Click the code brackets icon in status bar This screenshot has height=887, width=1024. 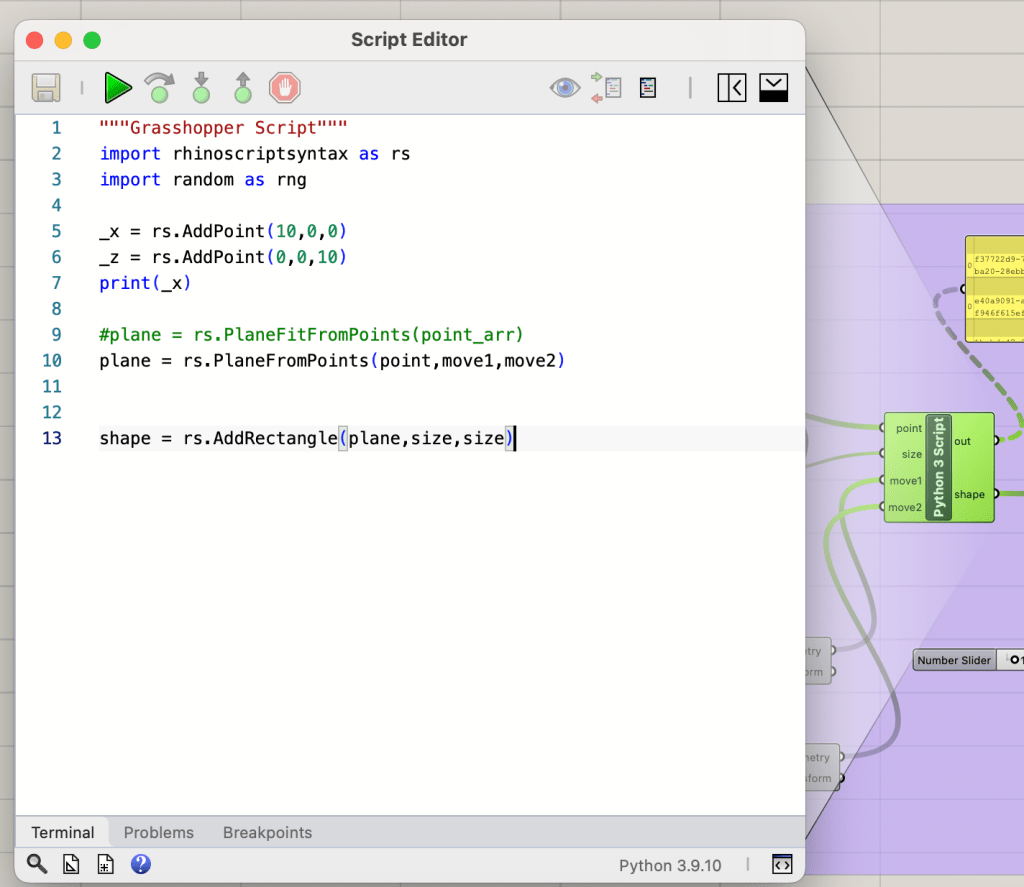[782, 865]
